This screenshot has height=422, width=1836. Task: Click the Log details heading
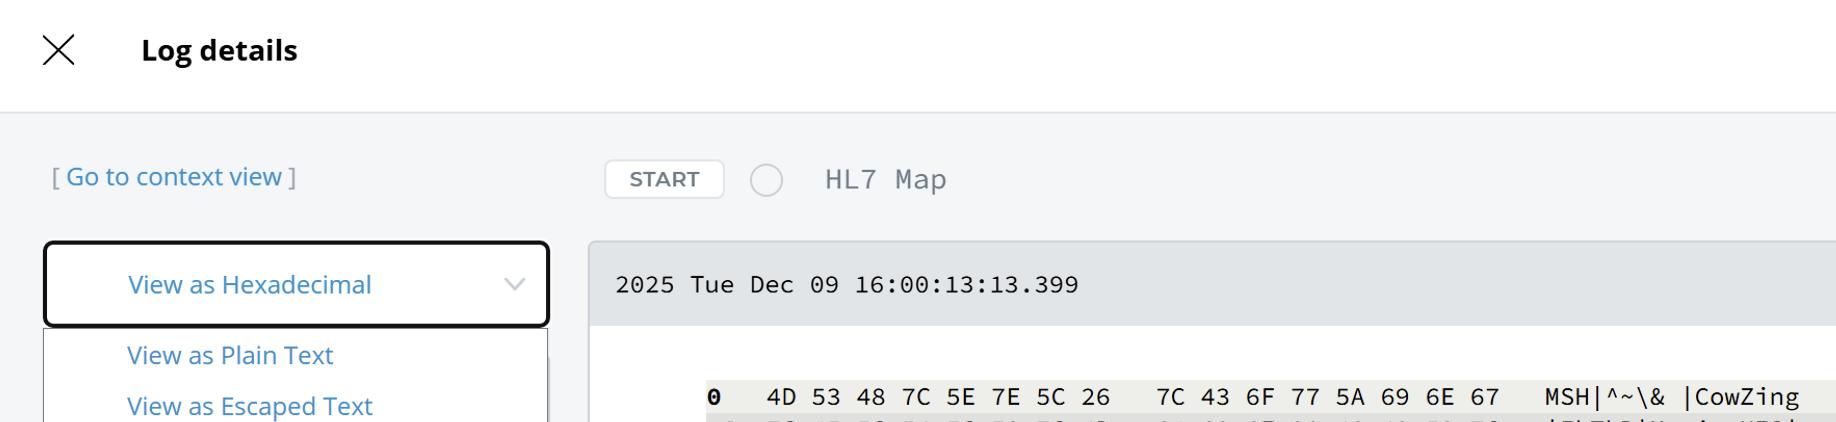219,50
